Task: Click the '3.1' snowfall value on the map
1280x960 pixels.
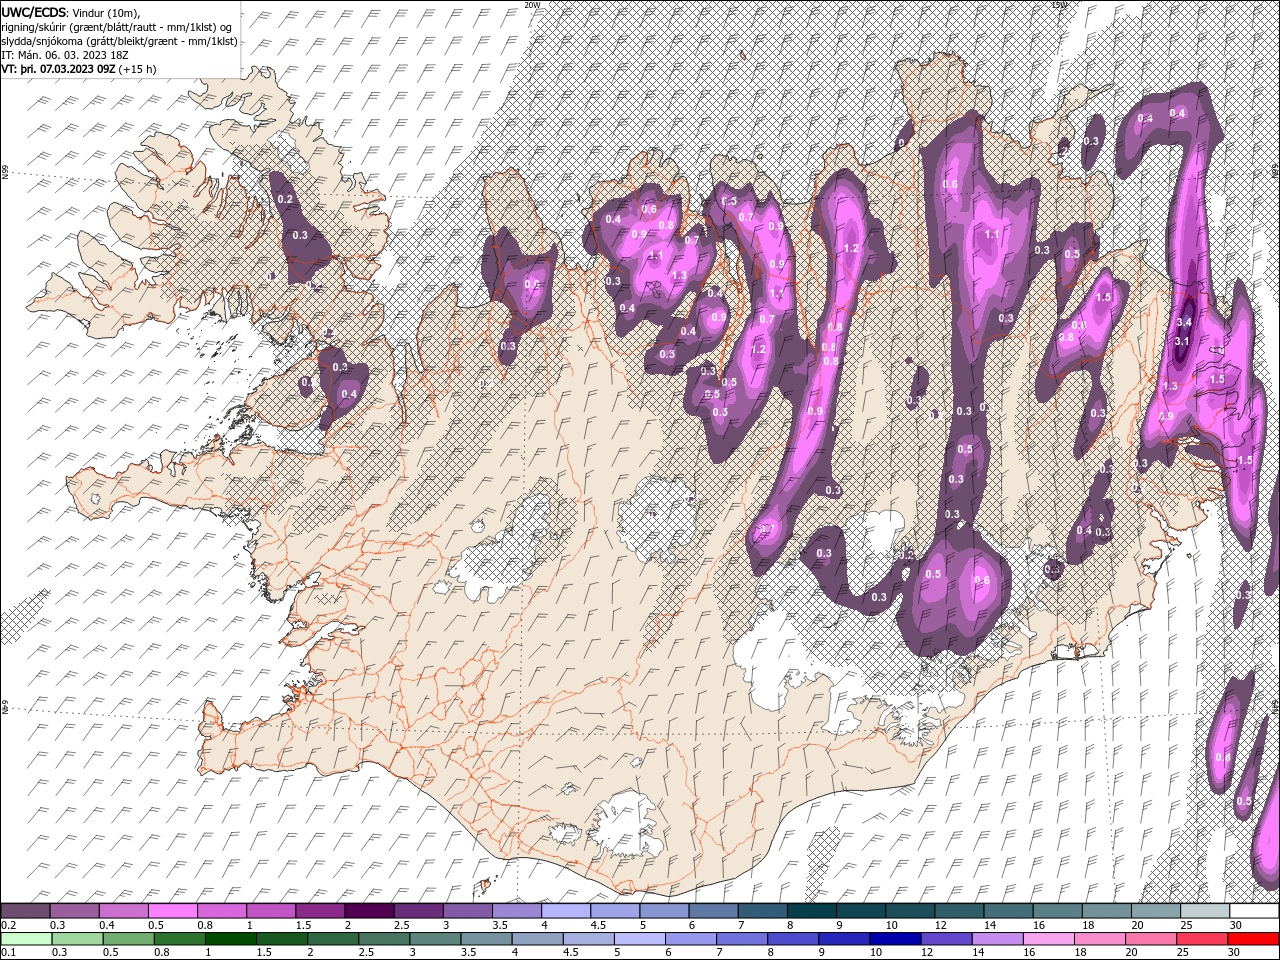Action: coord(1181,341)
